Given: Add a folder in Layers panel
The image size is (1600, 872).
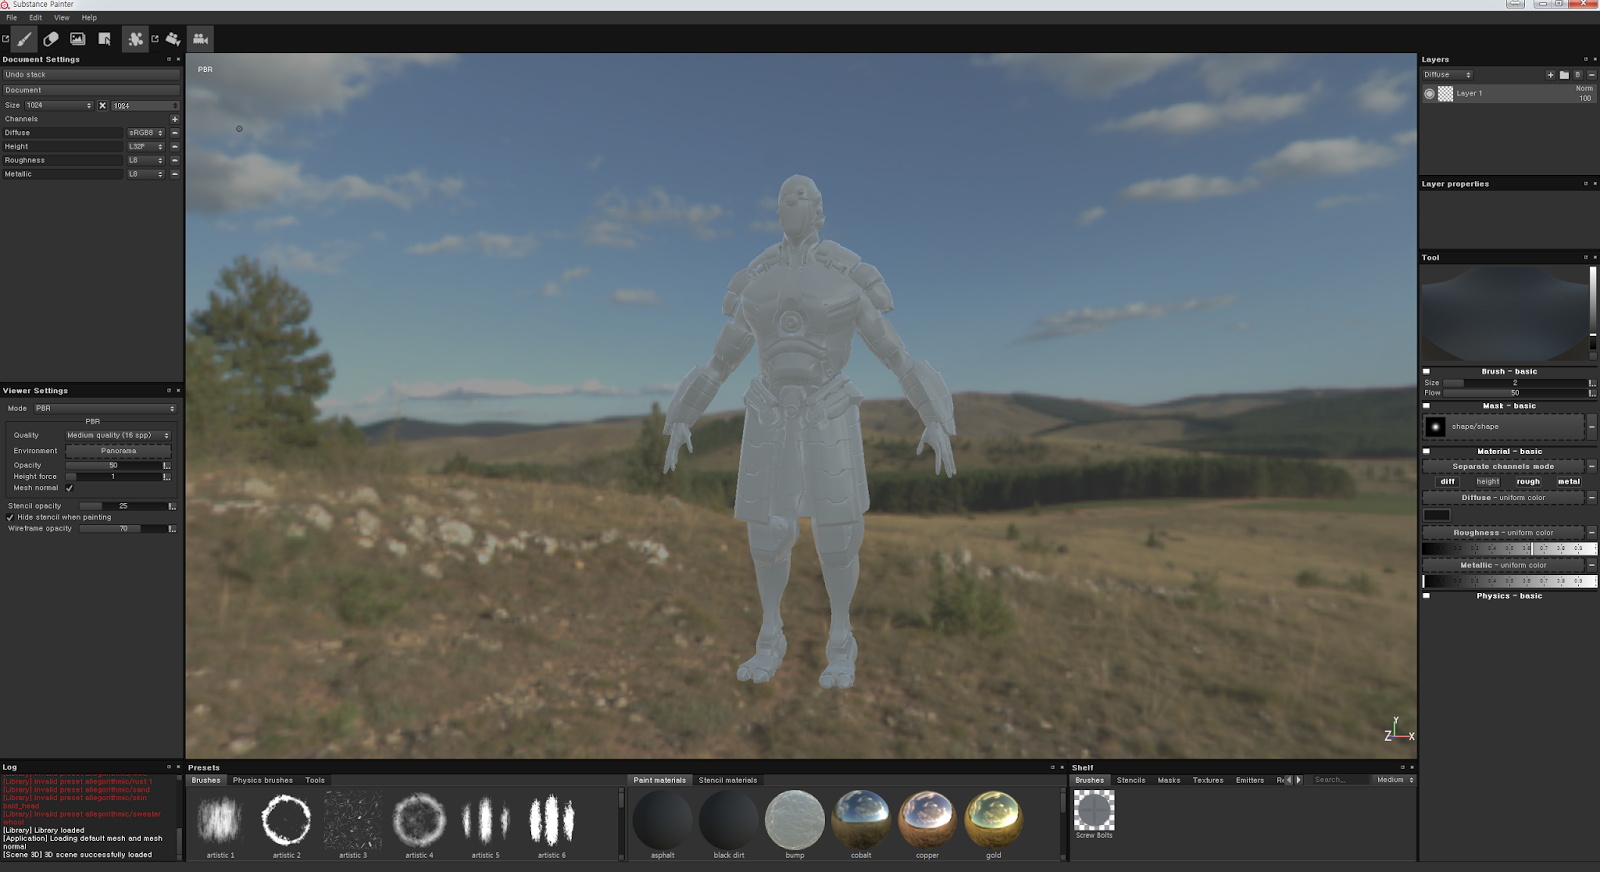Looking at the screenshot, I should pyautogui.click(x=1564, y=75).
